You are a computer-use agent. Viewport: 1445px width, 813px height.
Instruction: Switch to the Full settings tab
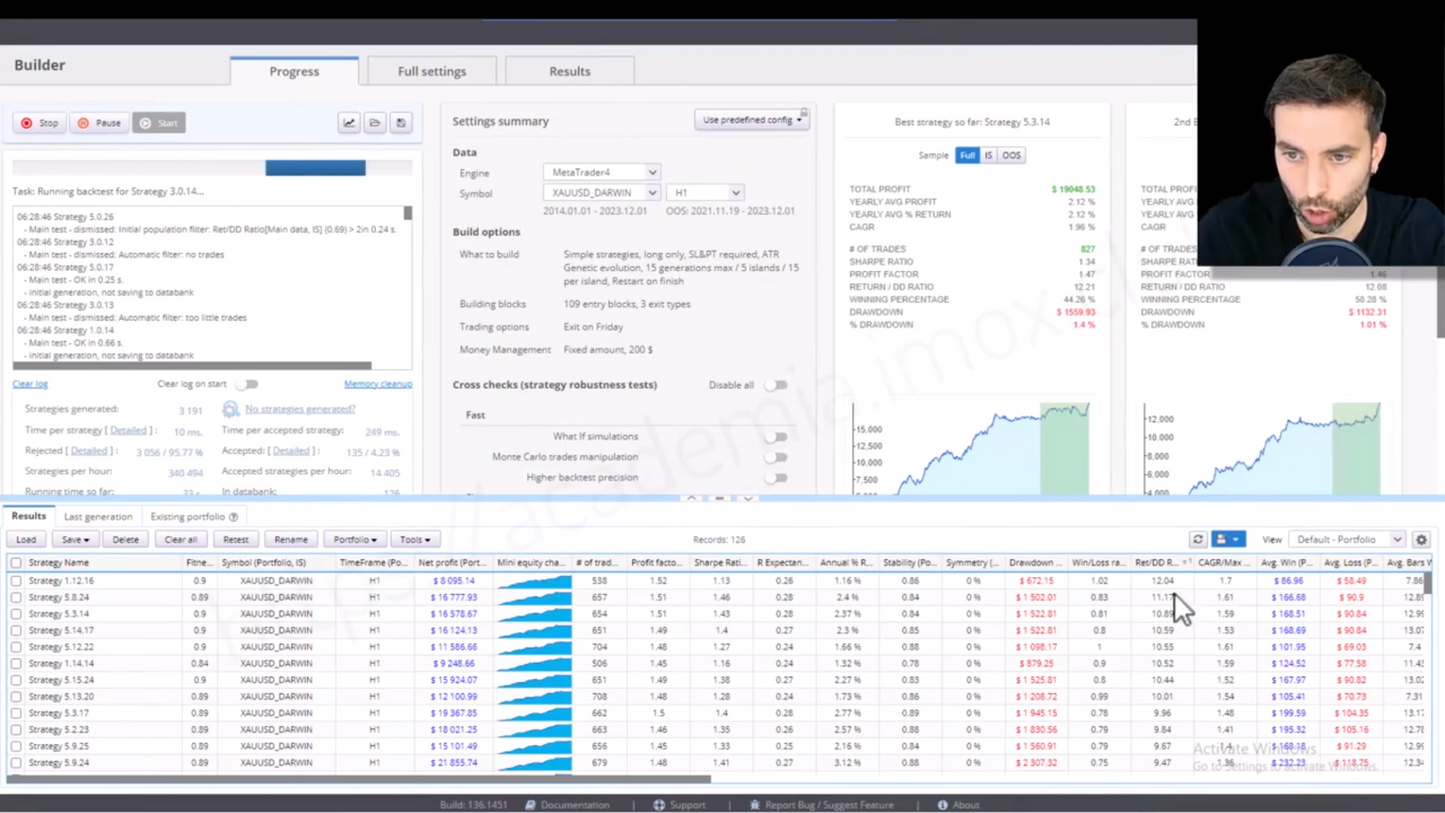tap(432, 71)
